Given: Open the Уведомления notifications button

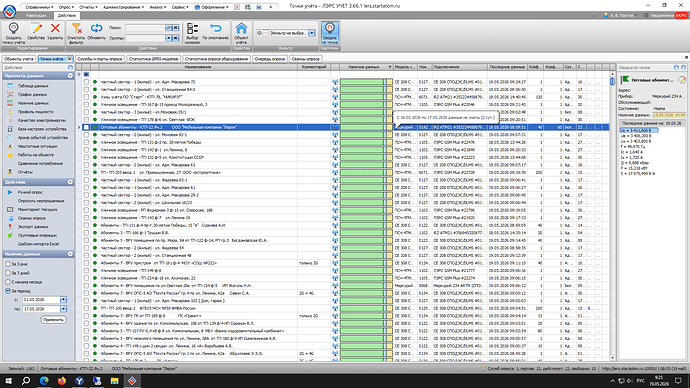Looking at the screenshot, I should [x=665, y=15].
